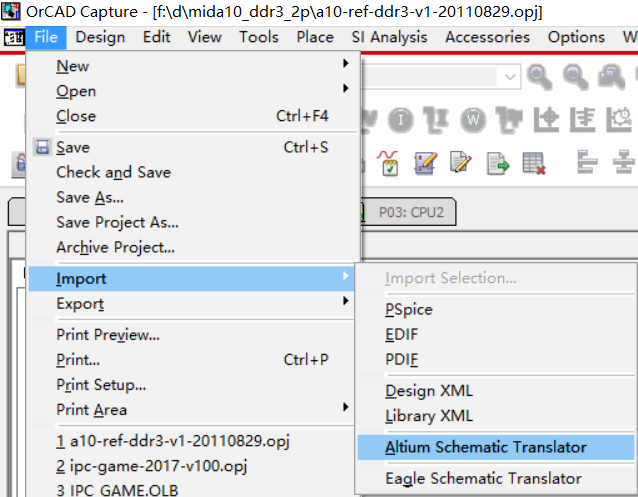Expand the Import submenu
This screenshot has width=638, height=497.
click(192, 278)
